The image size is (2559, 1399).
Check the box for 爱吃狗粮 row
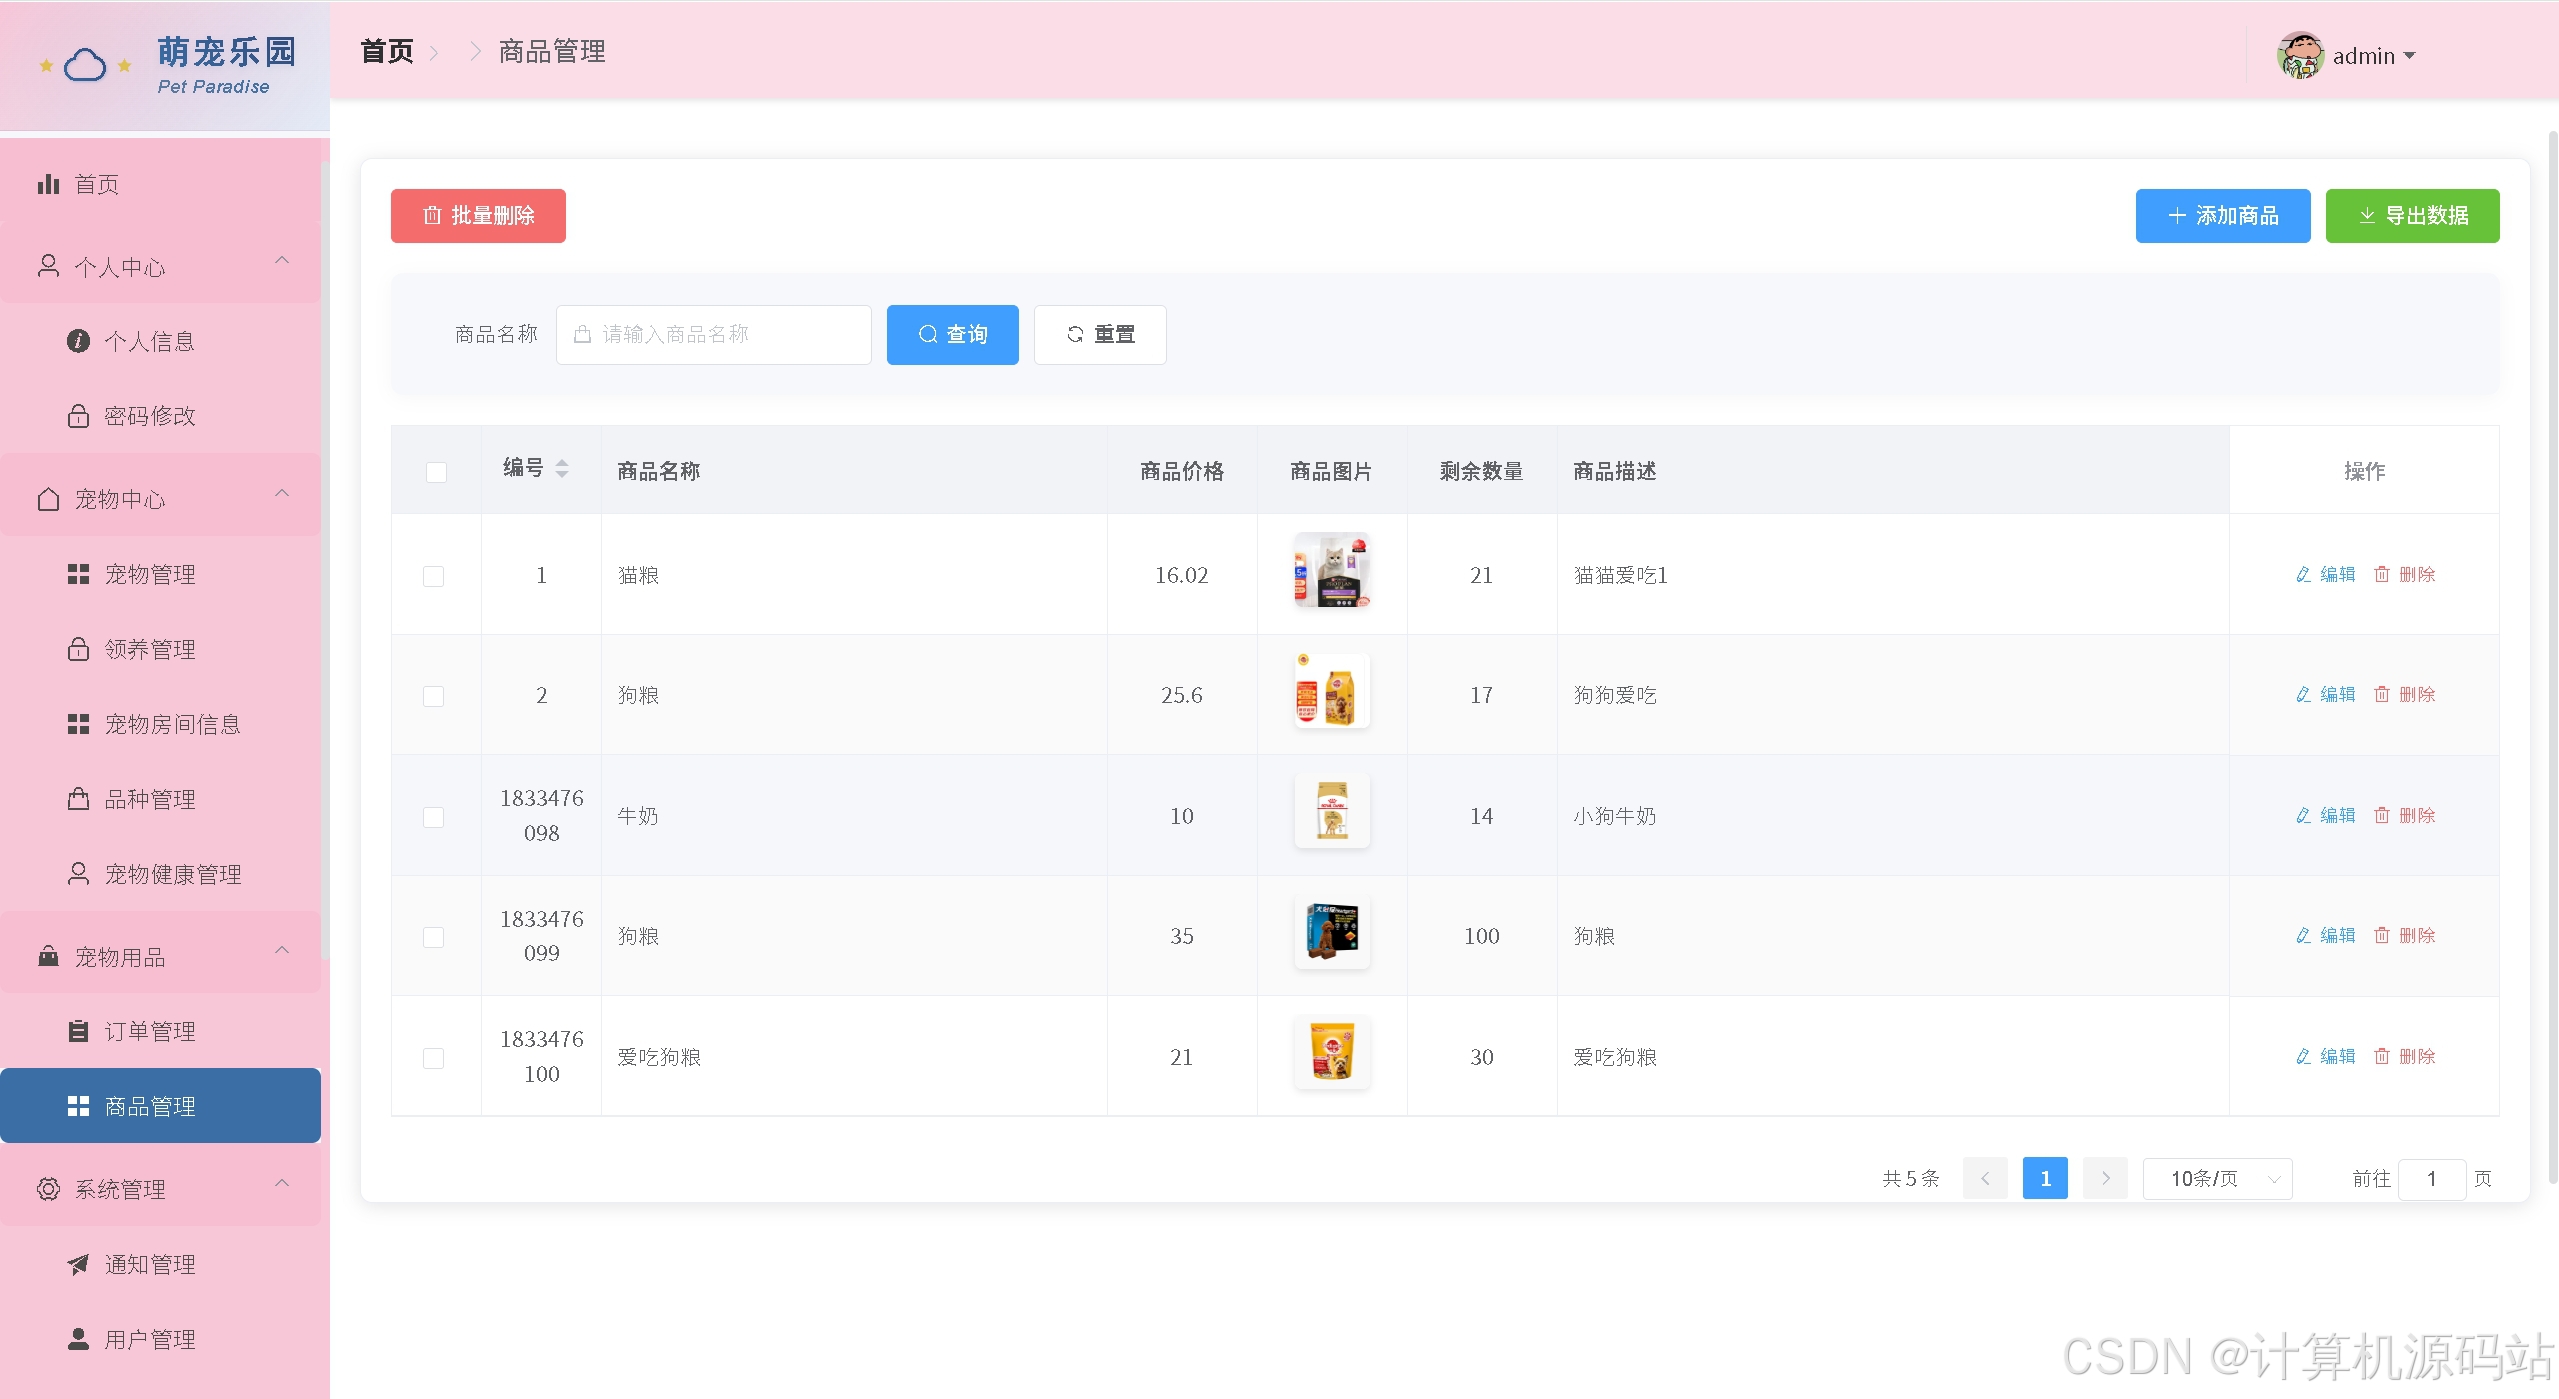click(x=433, y=1058)
